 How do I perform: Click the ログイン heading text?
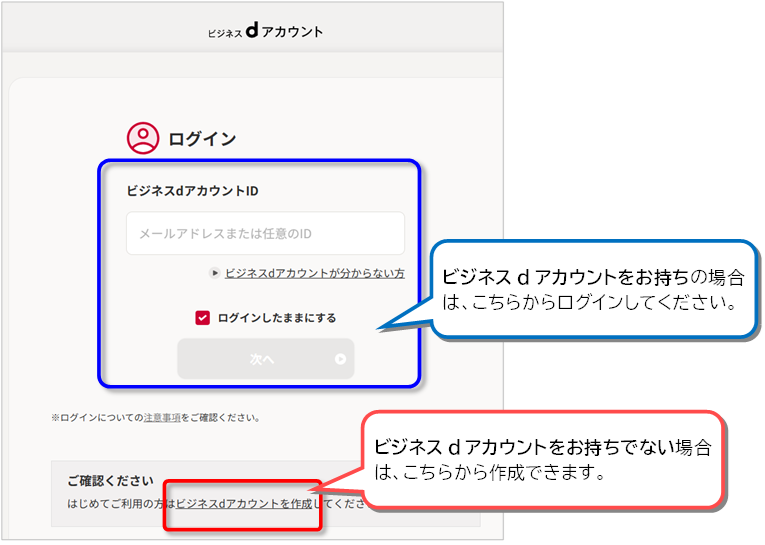(x=202, y=139)
